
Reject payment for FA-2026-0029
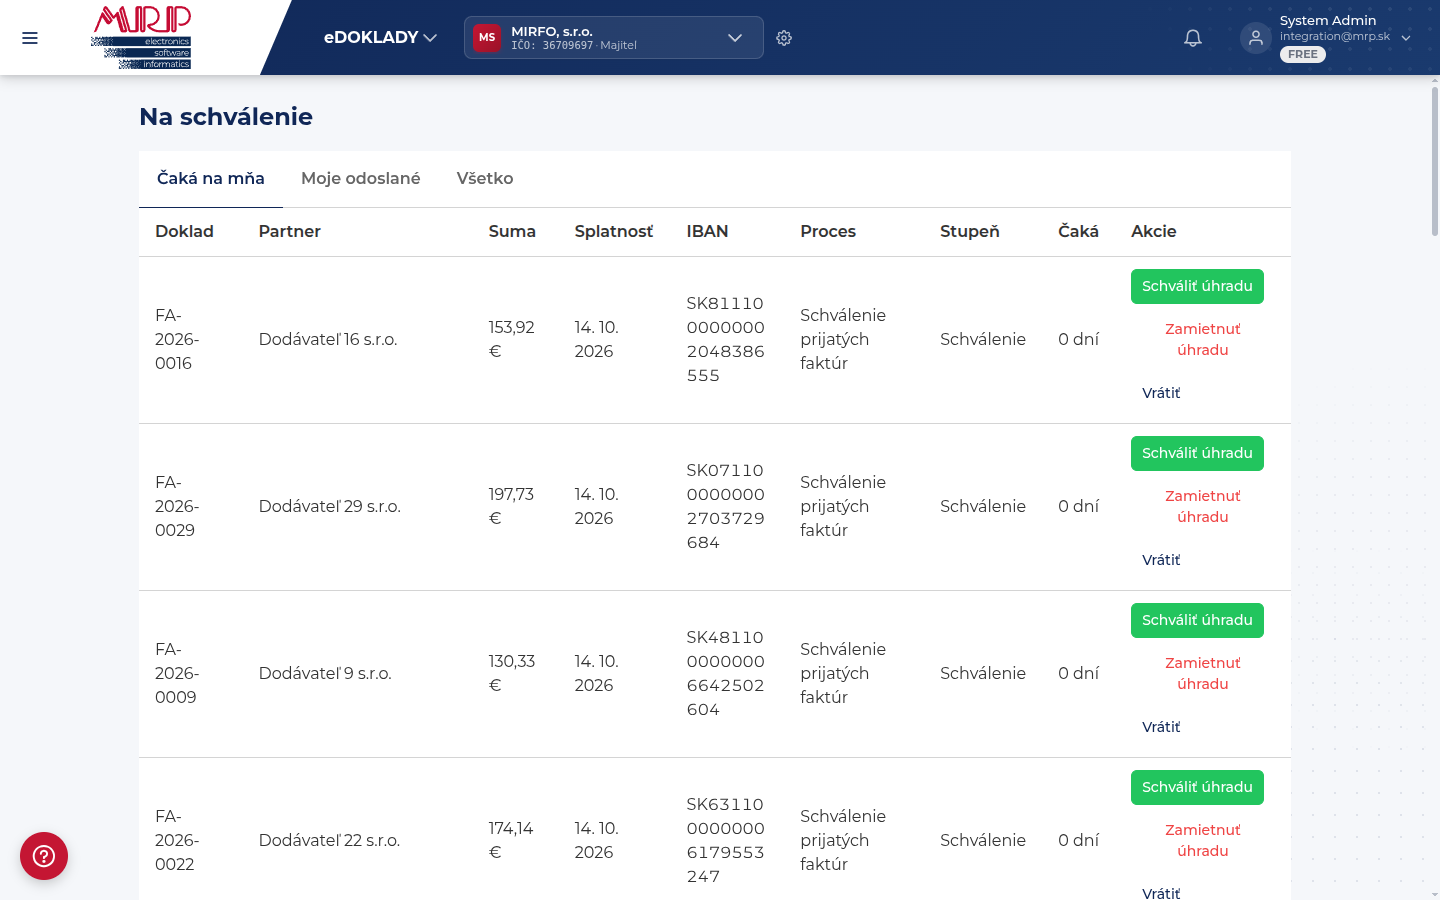(x=1203, y=507)
